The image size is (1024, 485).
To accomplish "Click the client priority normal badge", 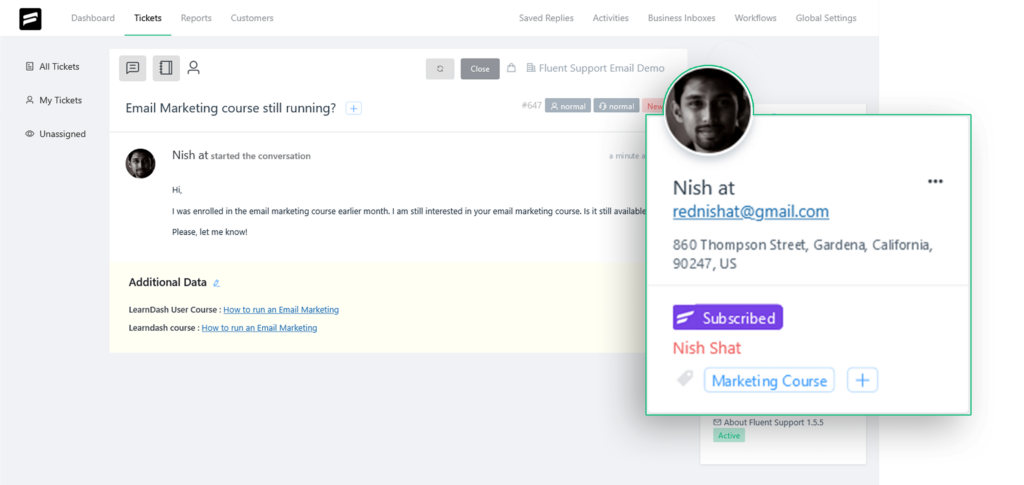I will pyautogui.click(x=568, y=106).
